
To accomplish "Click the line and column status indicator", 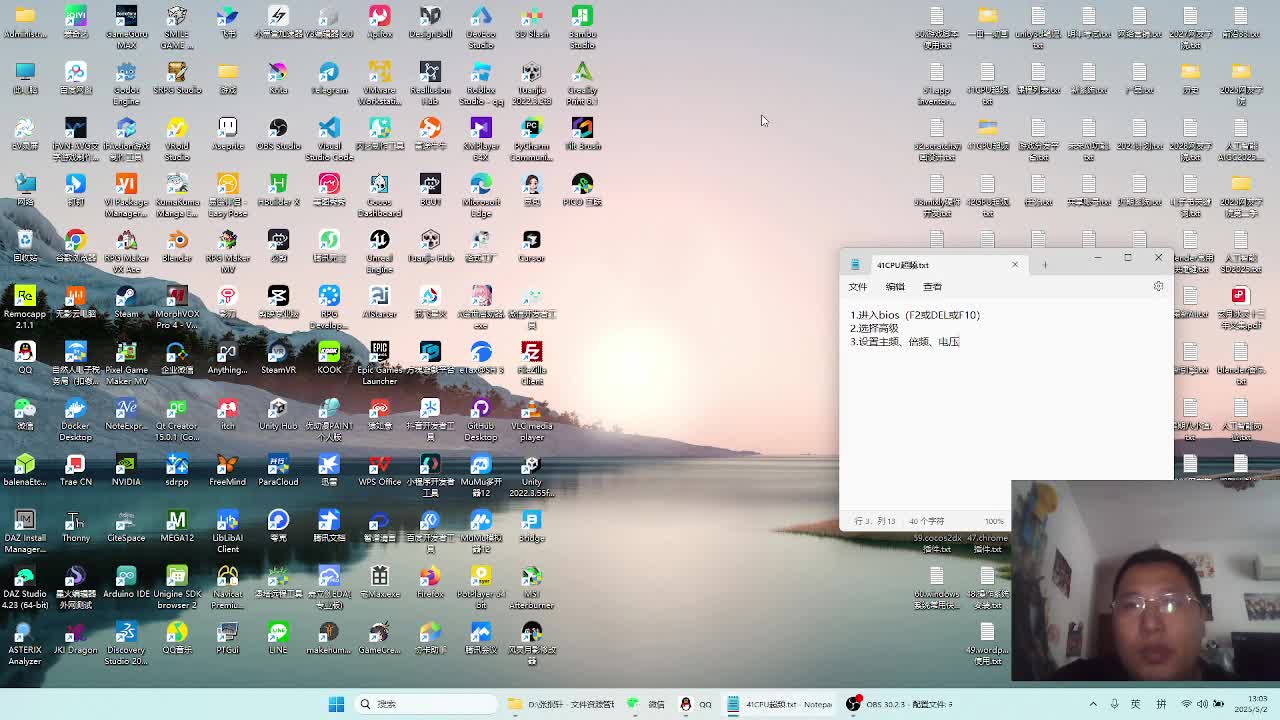I will click(x=875, y=521).
